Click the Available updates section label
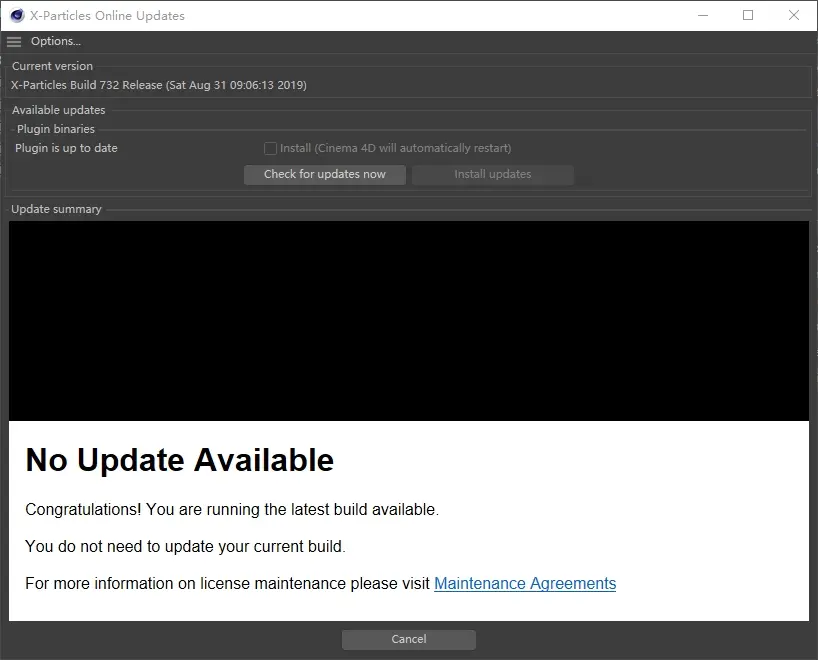This screenshot has height=660, width=818. pos(58,110)
